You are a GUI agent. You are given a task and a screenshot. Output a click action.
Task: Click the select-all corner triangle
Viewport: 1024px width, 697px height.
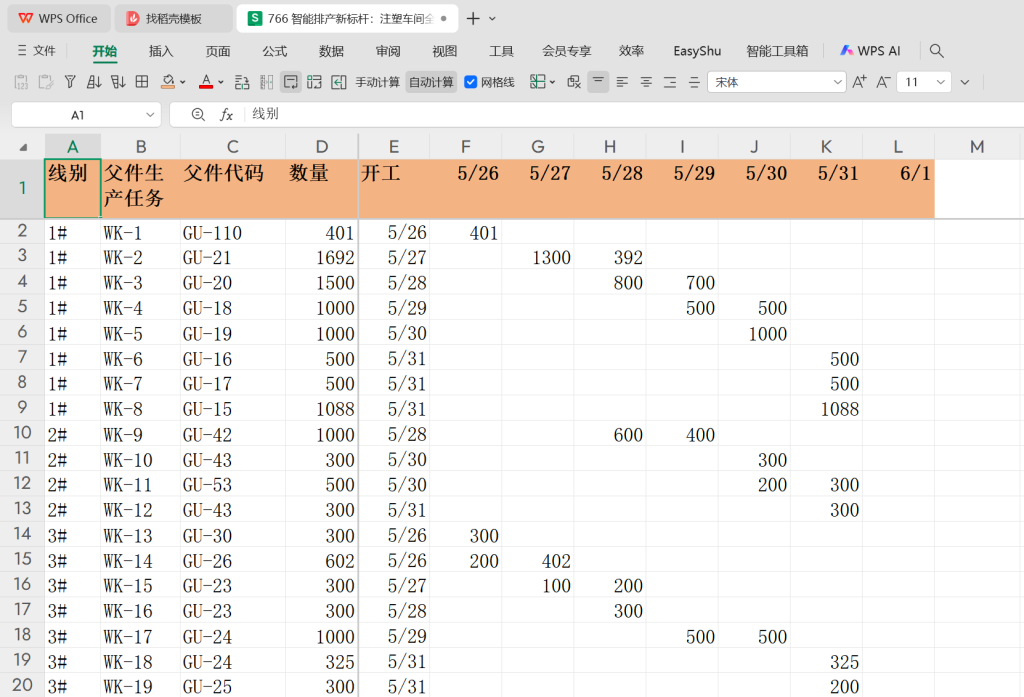tap(24, 147)
